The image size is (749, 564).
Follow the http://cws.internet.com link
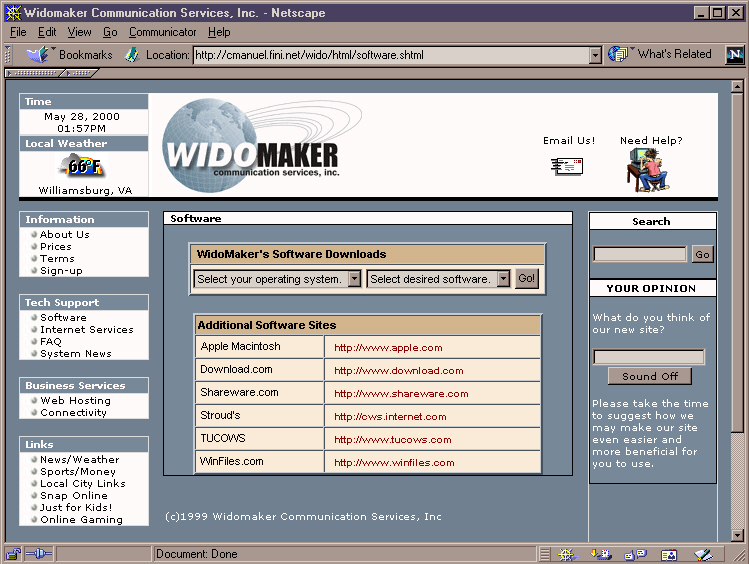[x=390, y=416]
